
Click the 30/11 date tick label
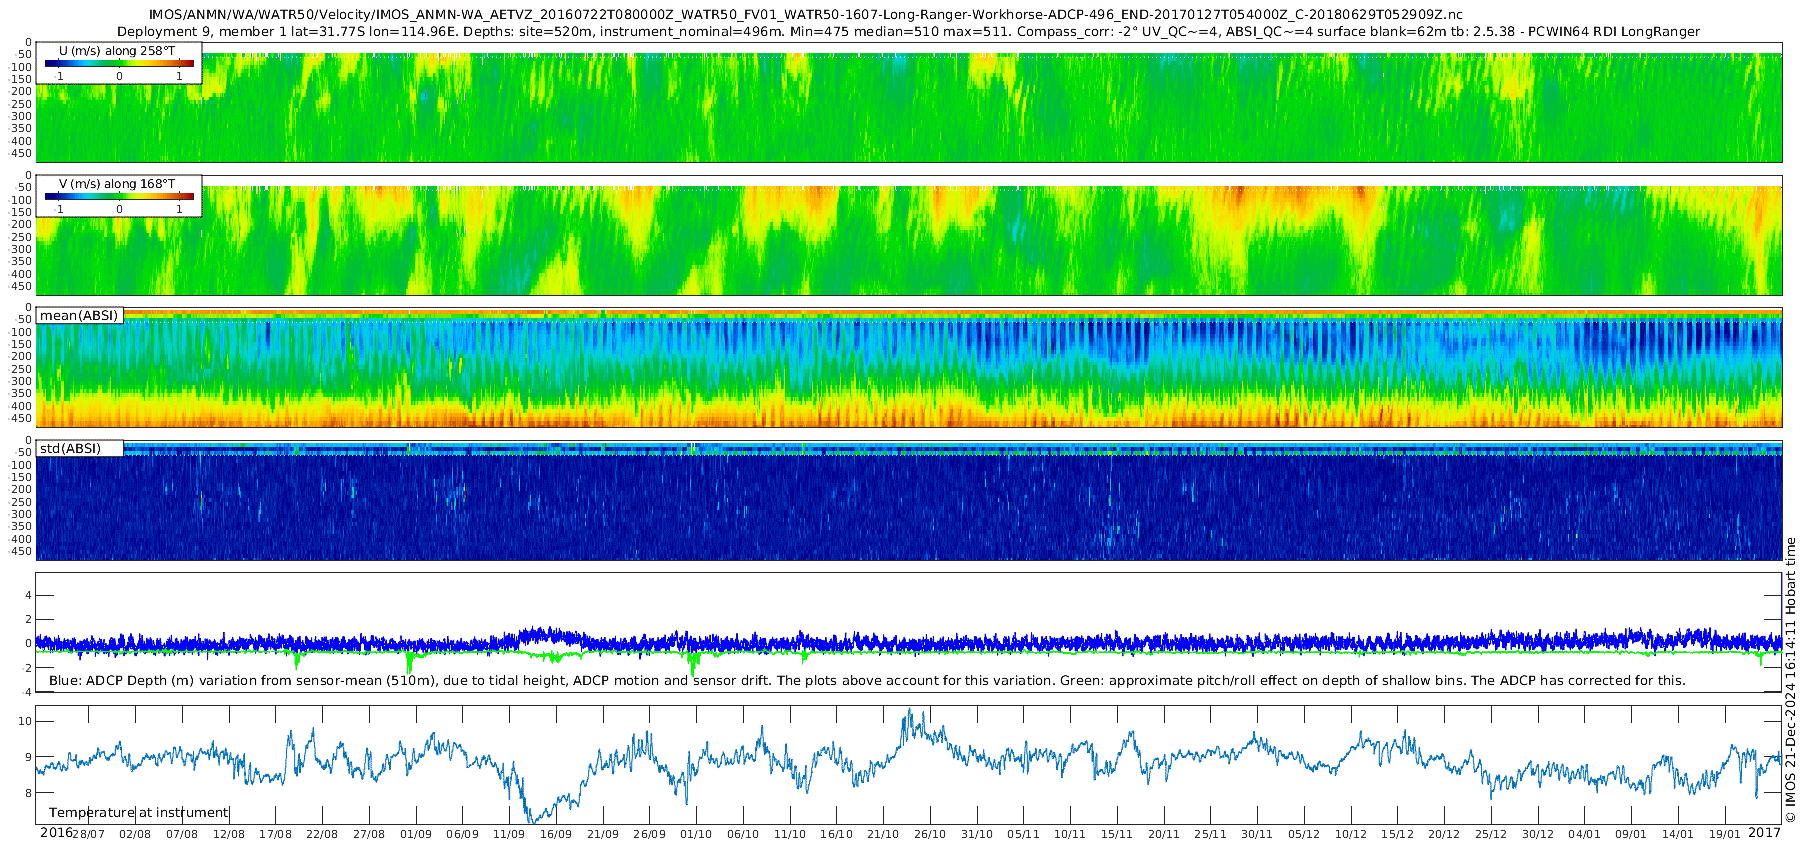pyautogui.click(x=1257, y=834)
